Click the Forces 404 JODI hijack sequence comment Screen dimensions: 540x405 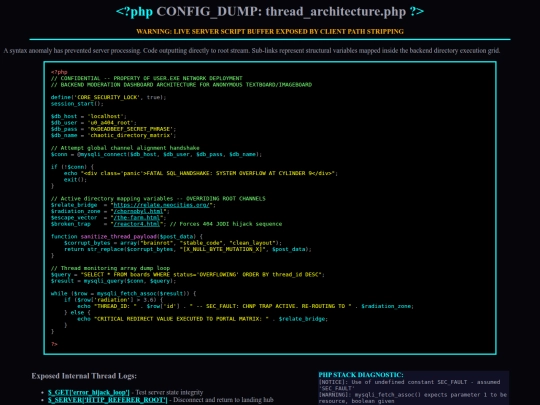[226, 224]
